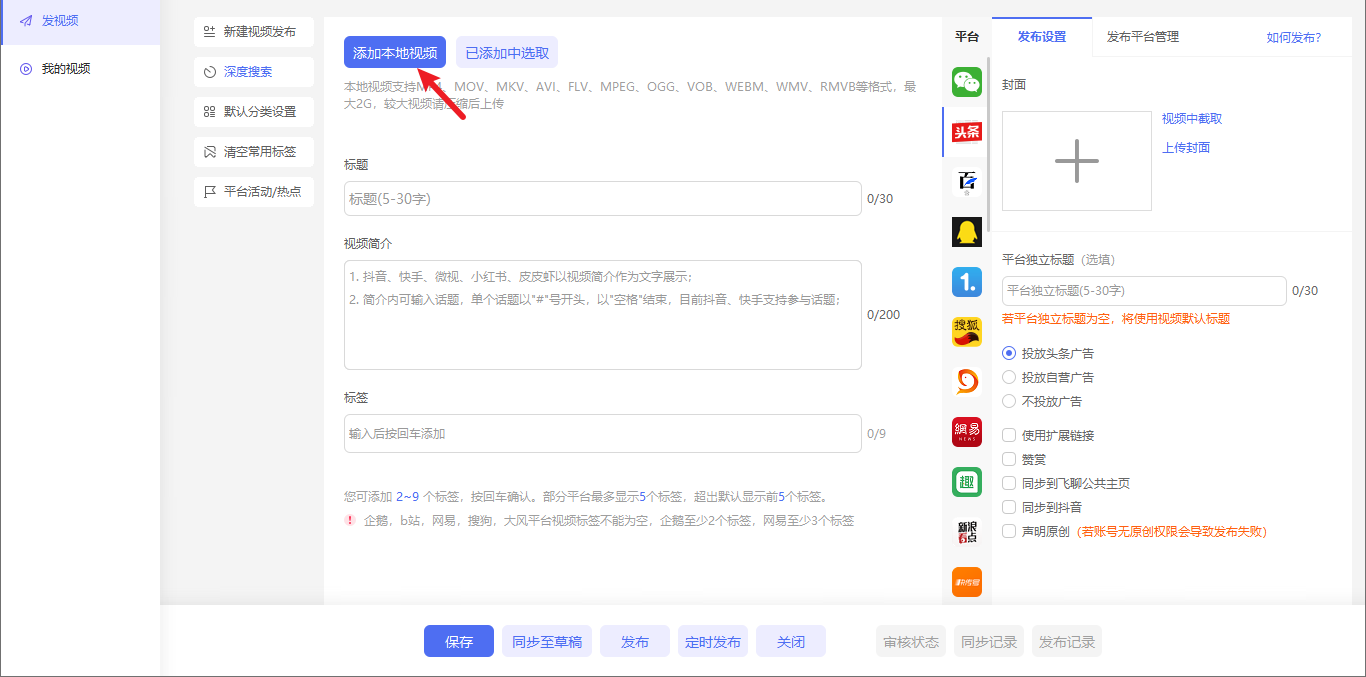
Task: Open 平台活动/热点
Action: click(x=254, y=192)
